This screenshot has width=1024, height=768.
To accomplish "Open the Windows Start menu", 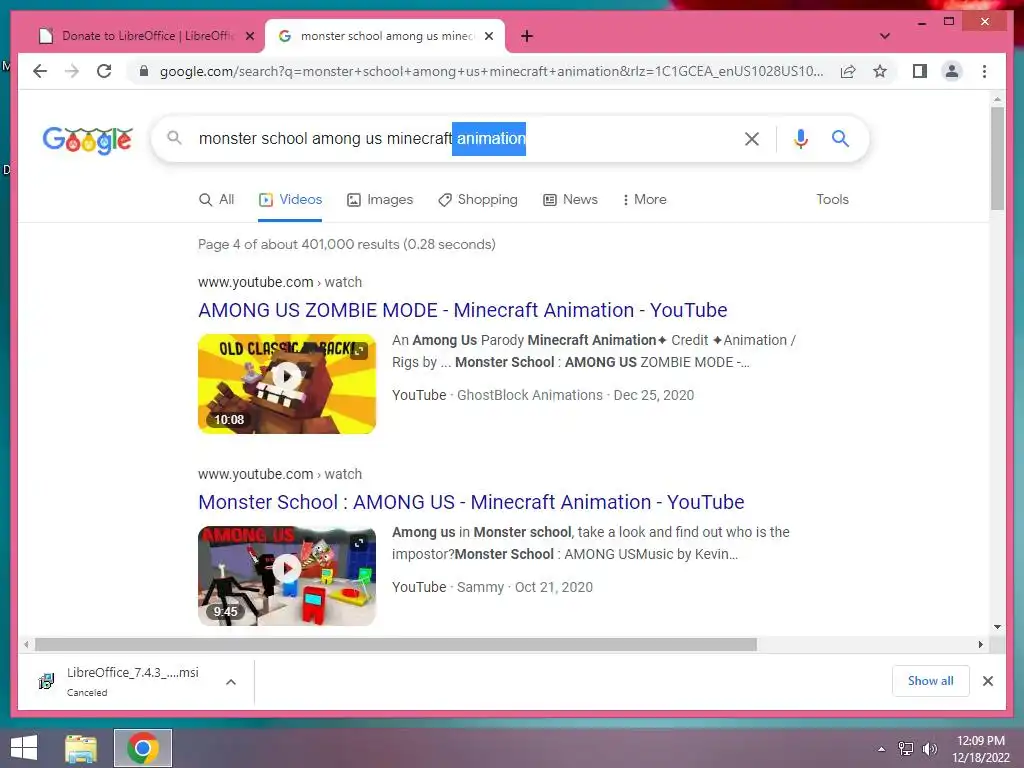I will (x=24, y=748).
